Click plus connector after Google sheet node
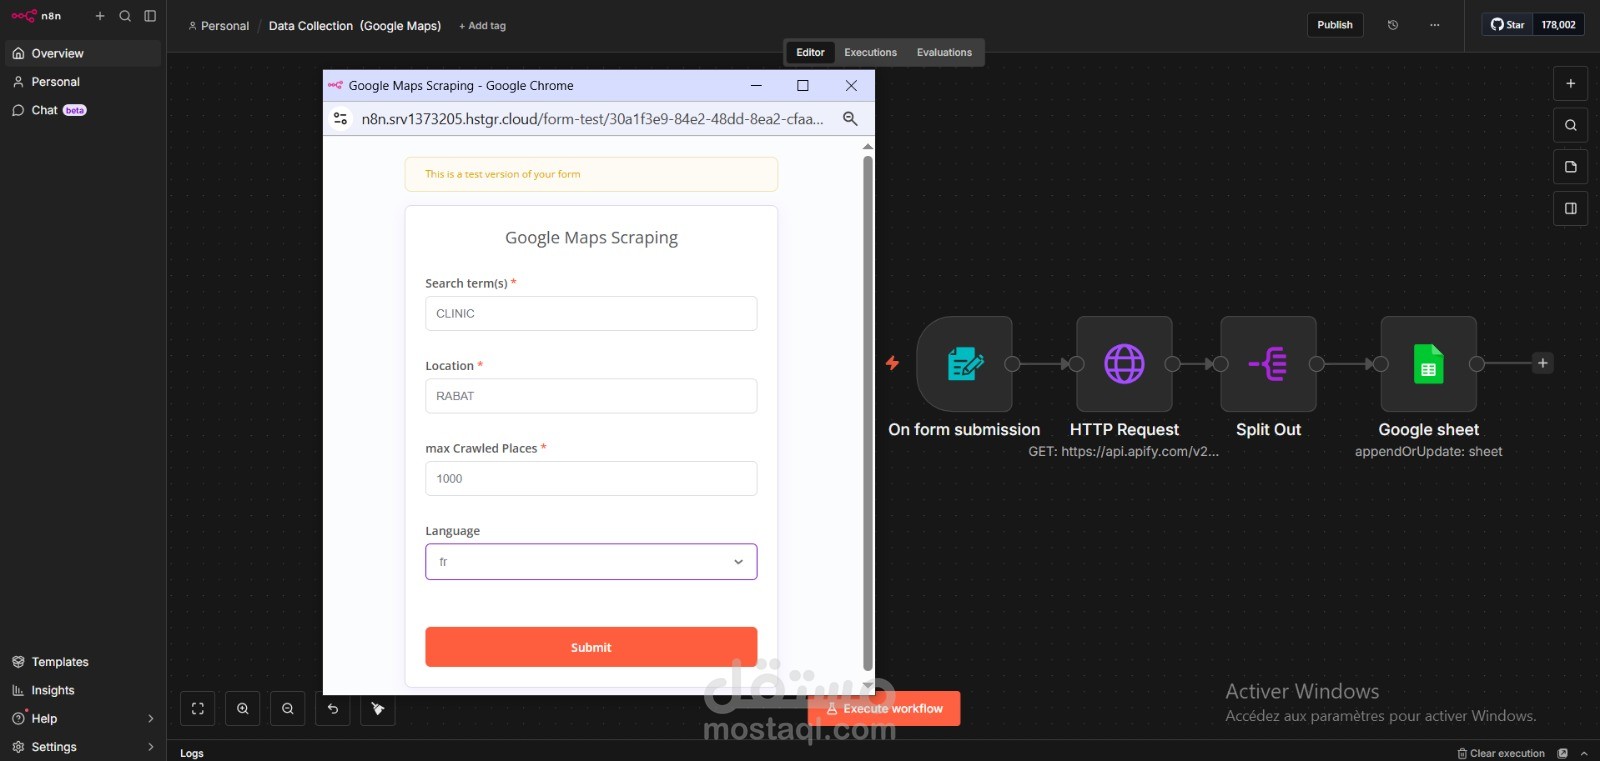1600x761 pixels. pyautogui.click(x=1543, y=363)
